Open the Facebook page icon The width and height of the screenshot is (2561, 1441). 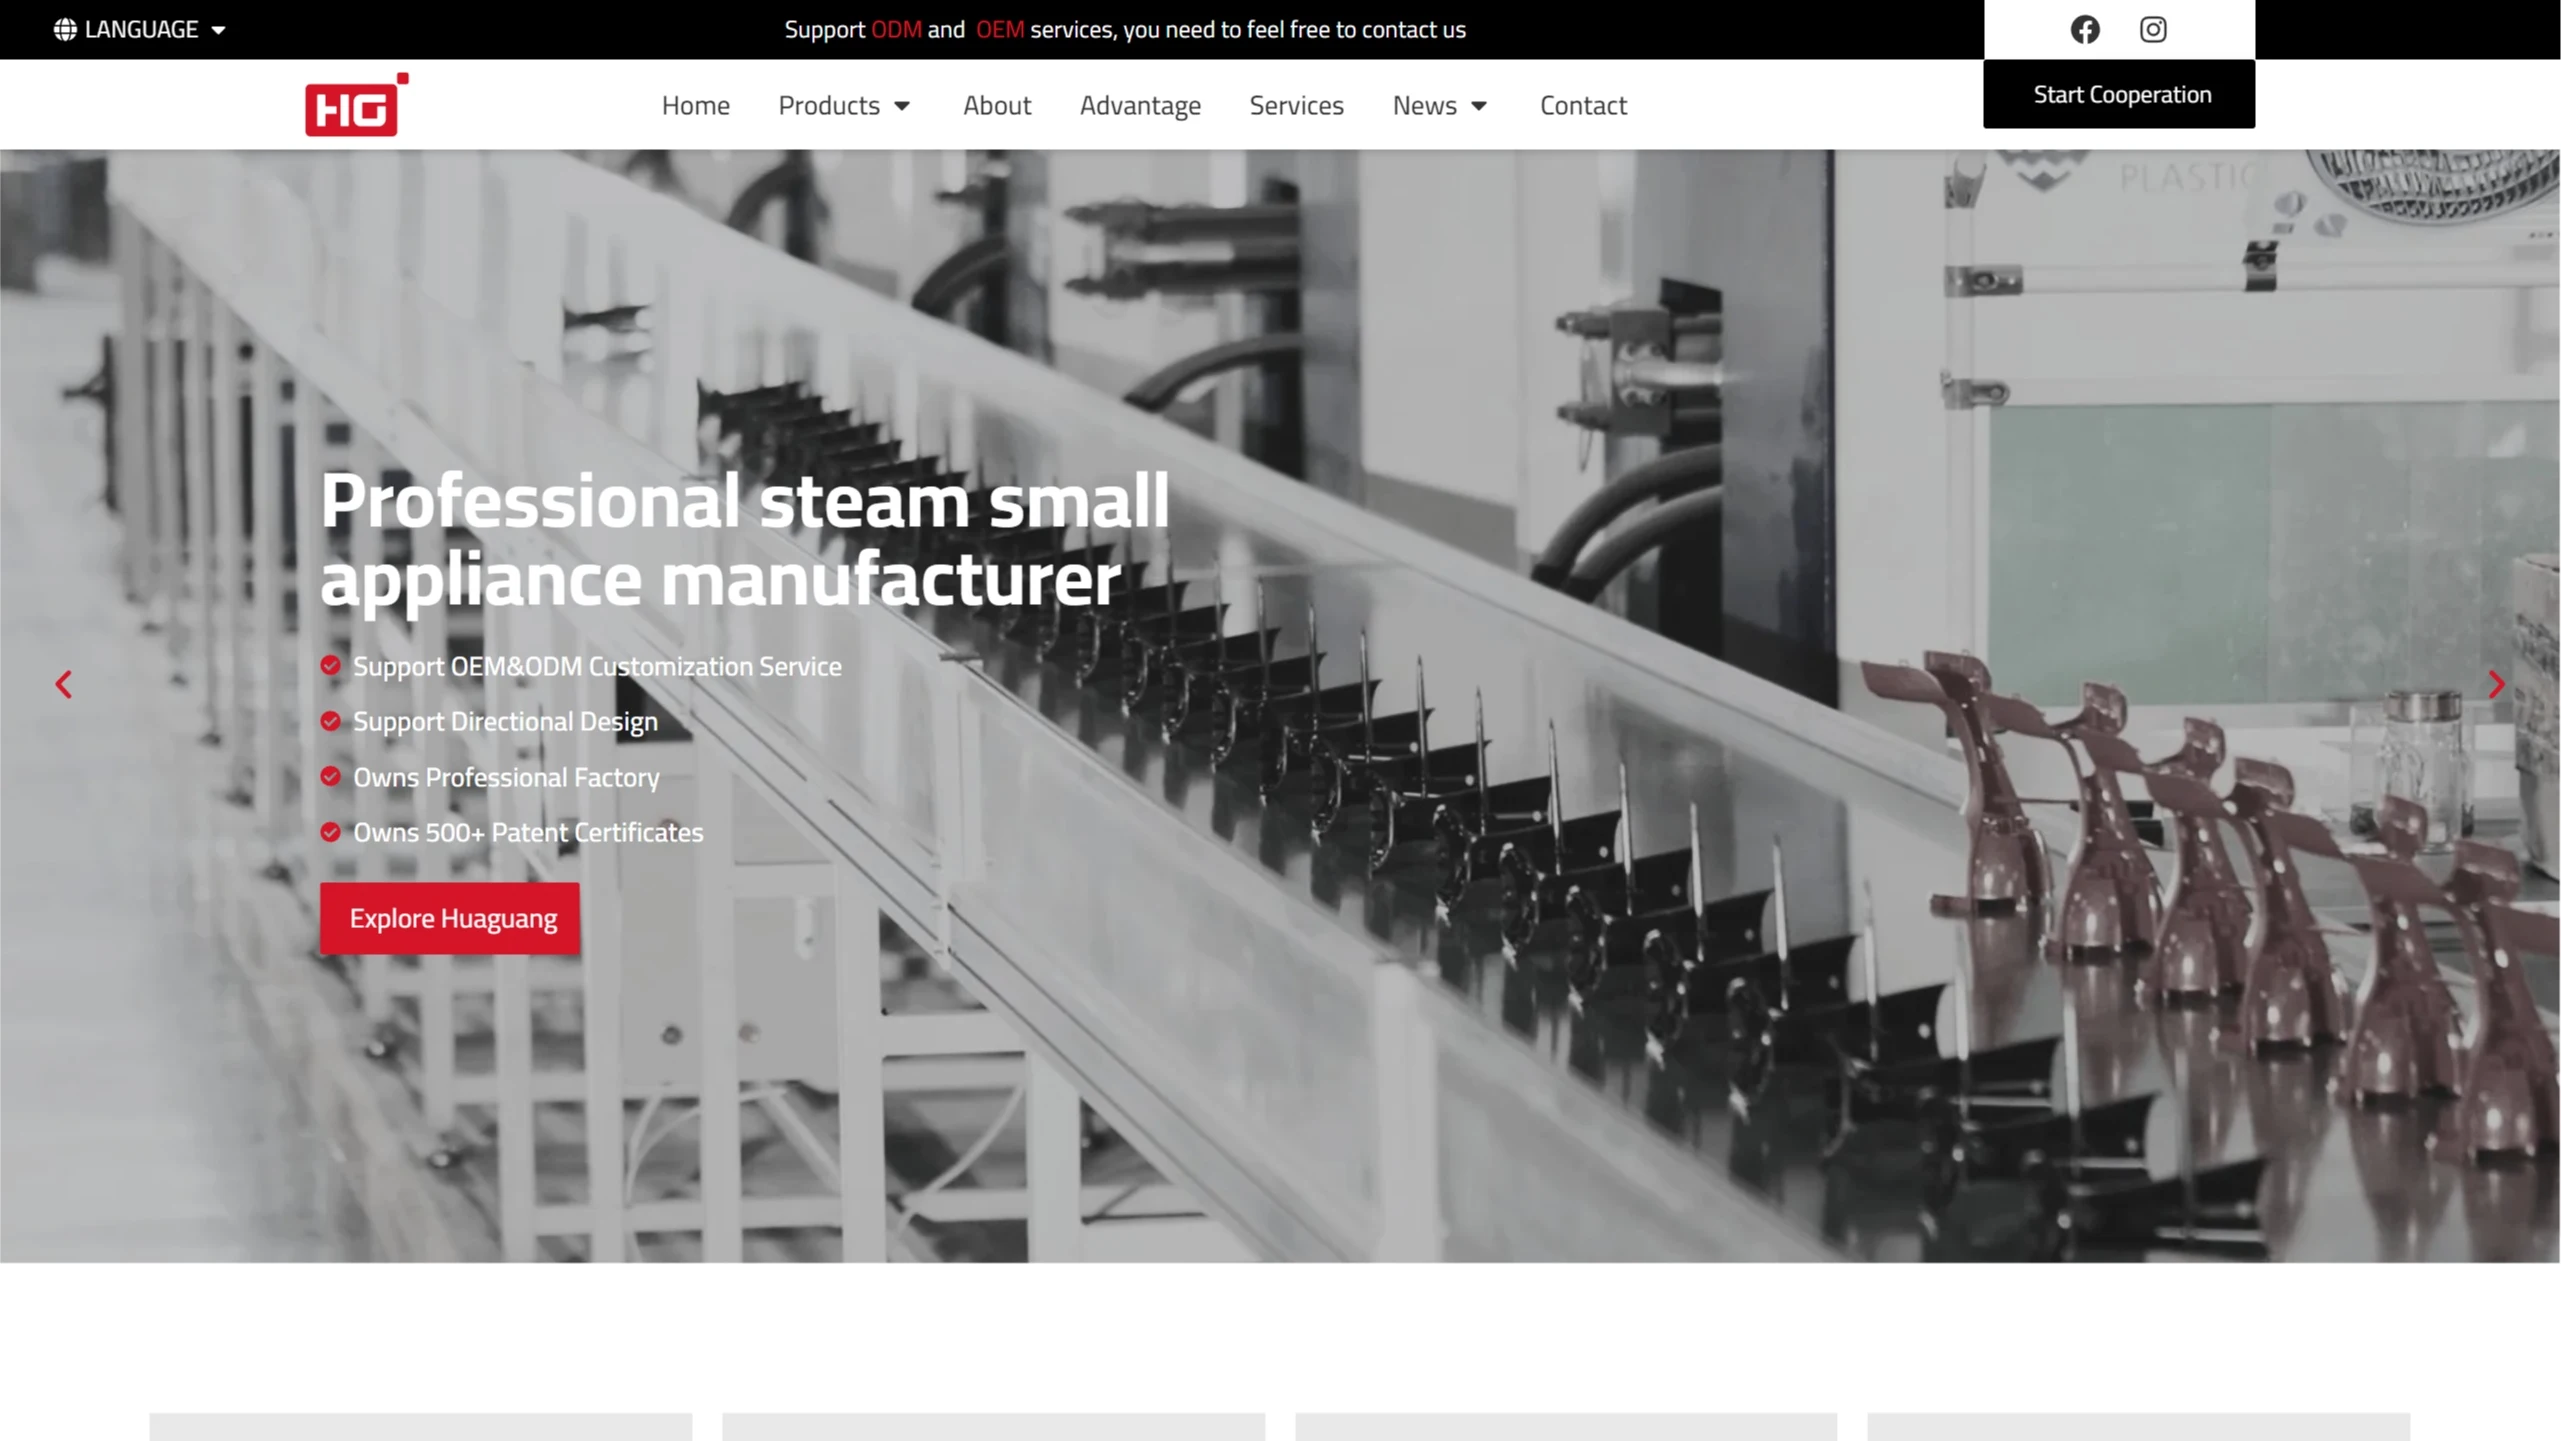coord(2084,29)
